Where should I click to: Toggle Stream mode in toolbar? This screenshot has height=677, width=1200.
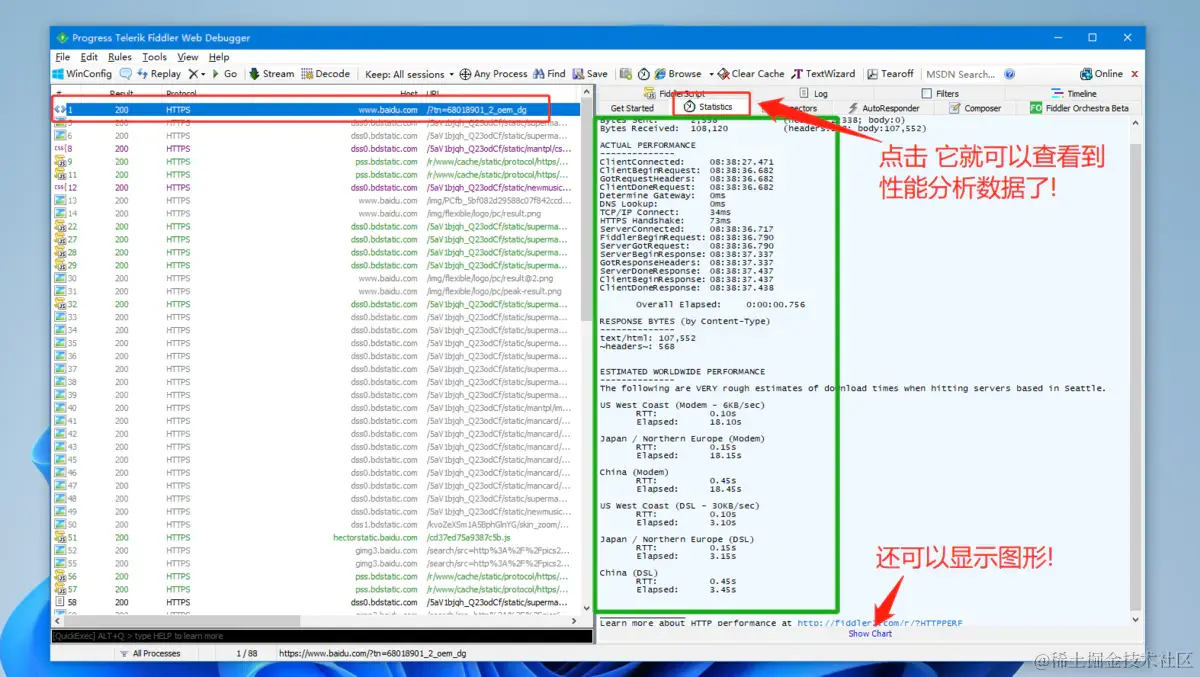(x=272, y=74)
